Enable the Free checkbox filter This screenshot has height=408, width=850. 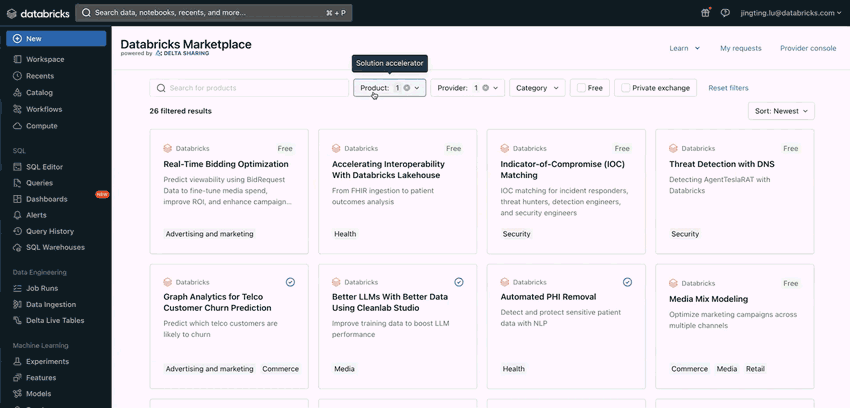coord(580,88)
